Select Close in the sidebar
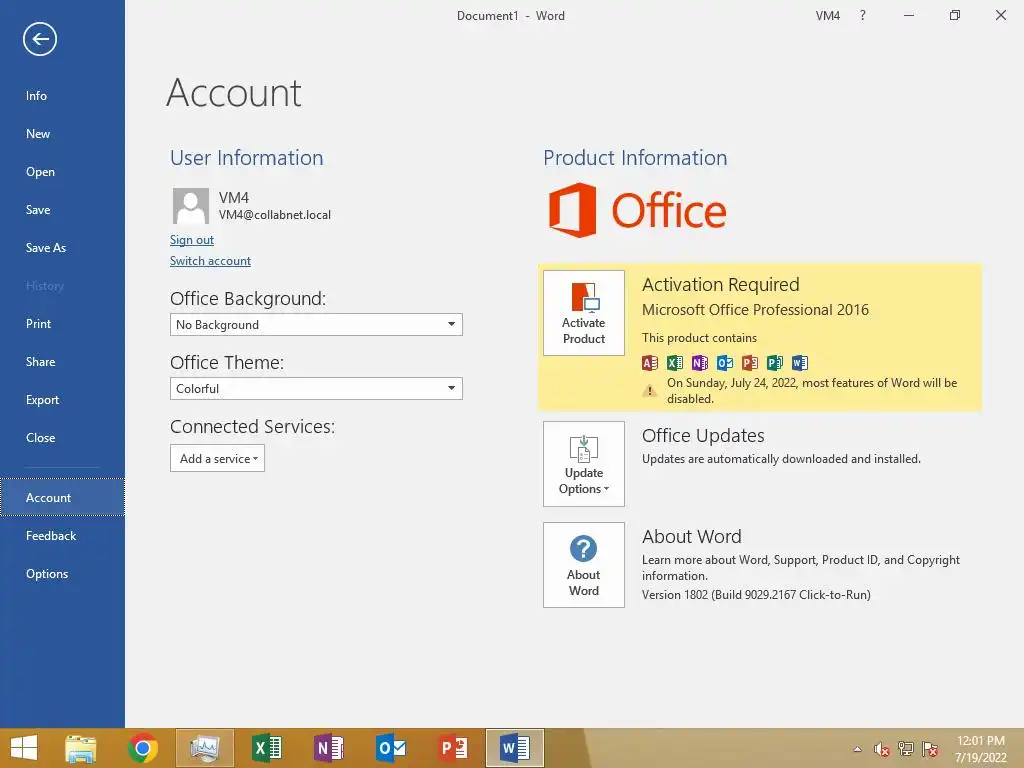 (x=40, y=438)
